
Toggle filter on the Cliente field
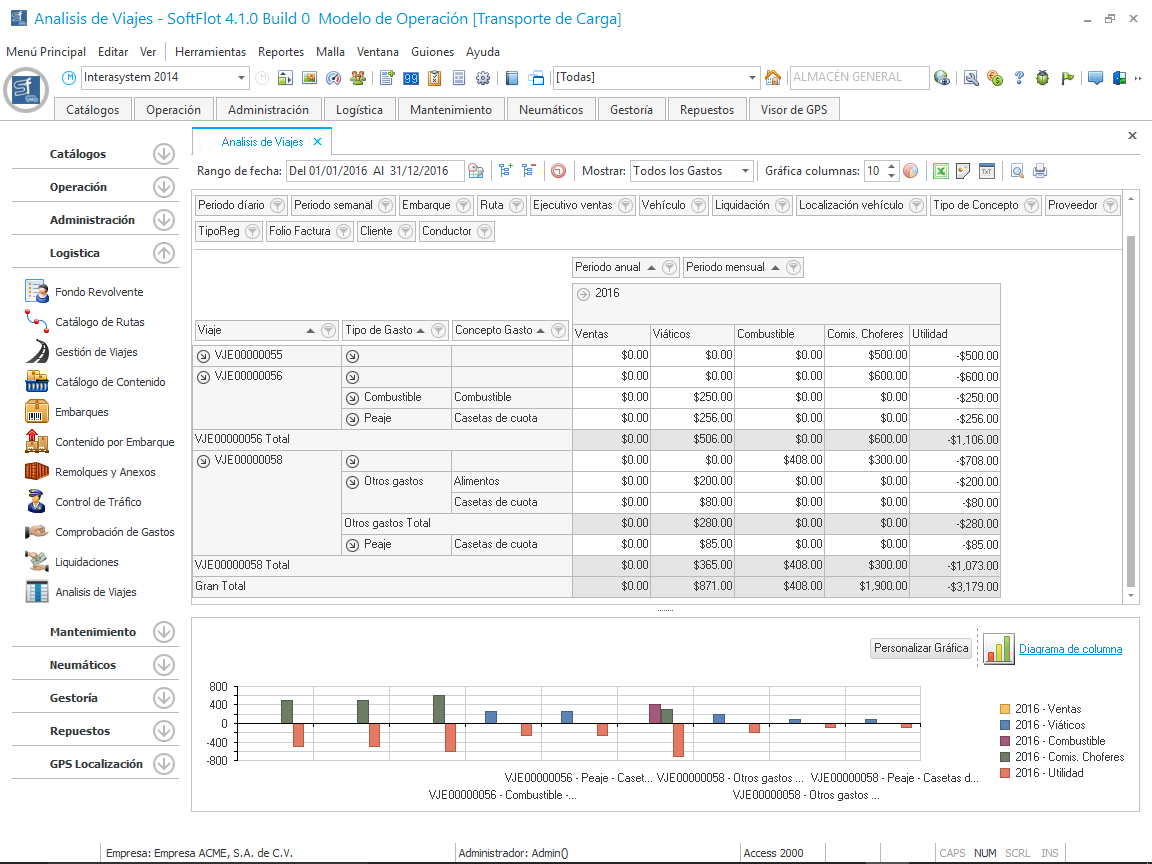pyautogui.click(x=405, y=231)
